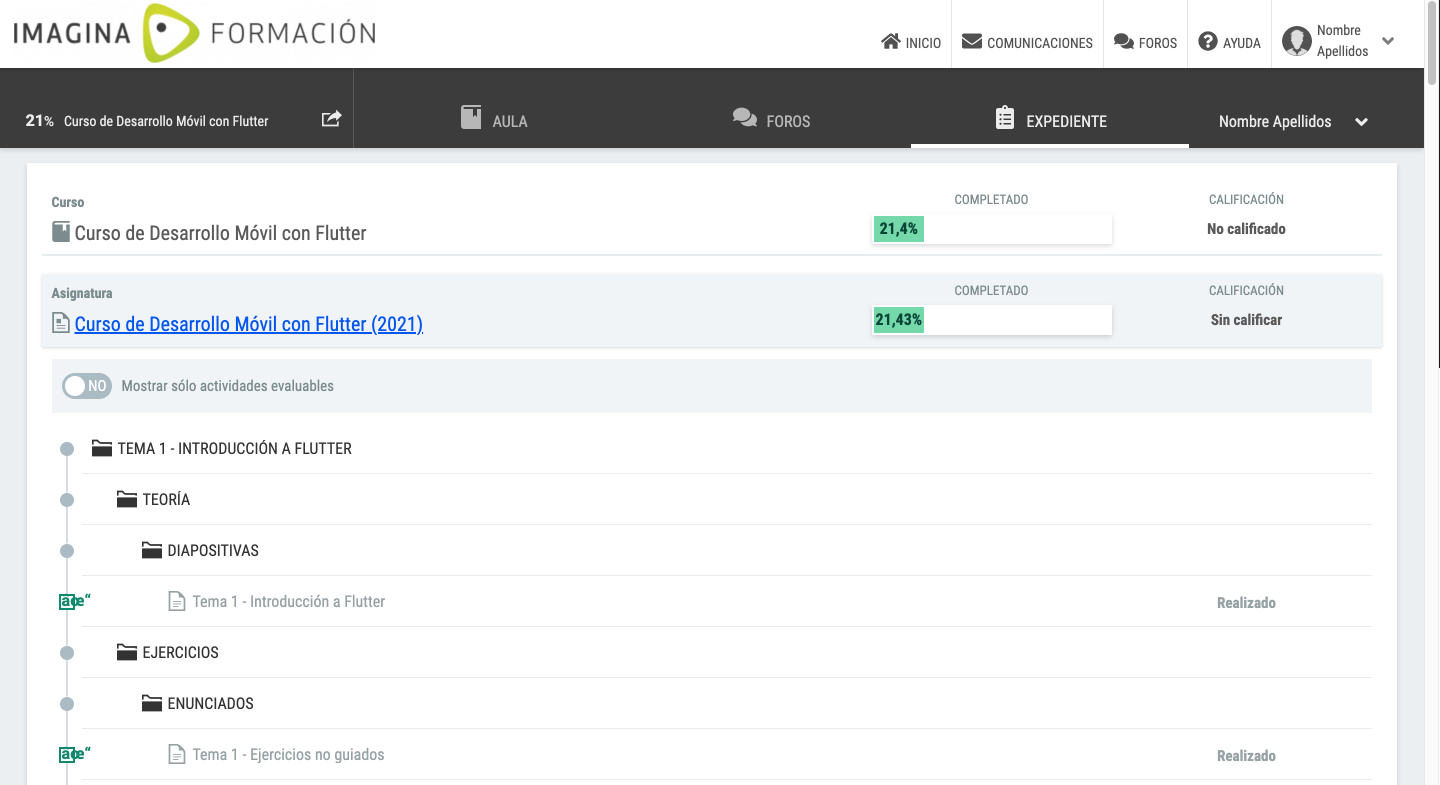Click folder icon of DIAPOSITIVAS
1440x785 pixels.
151,551
